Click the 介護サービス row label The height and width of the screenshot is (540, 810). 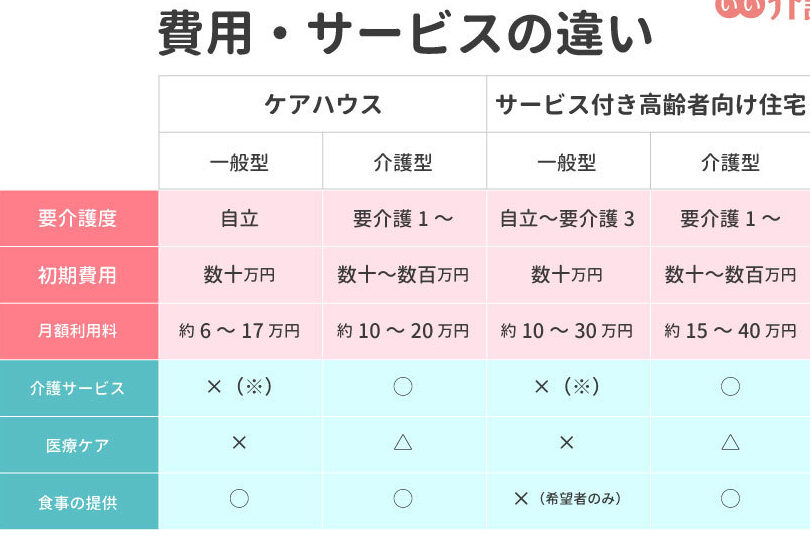[79, 388]
